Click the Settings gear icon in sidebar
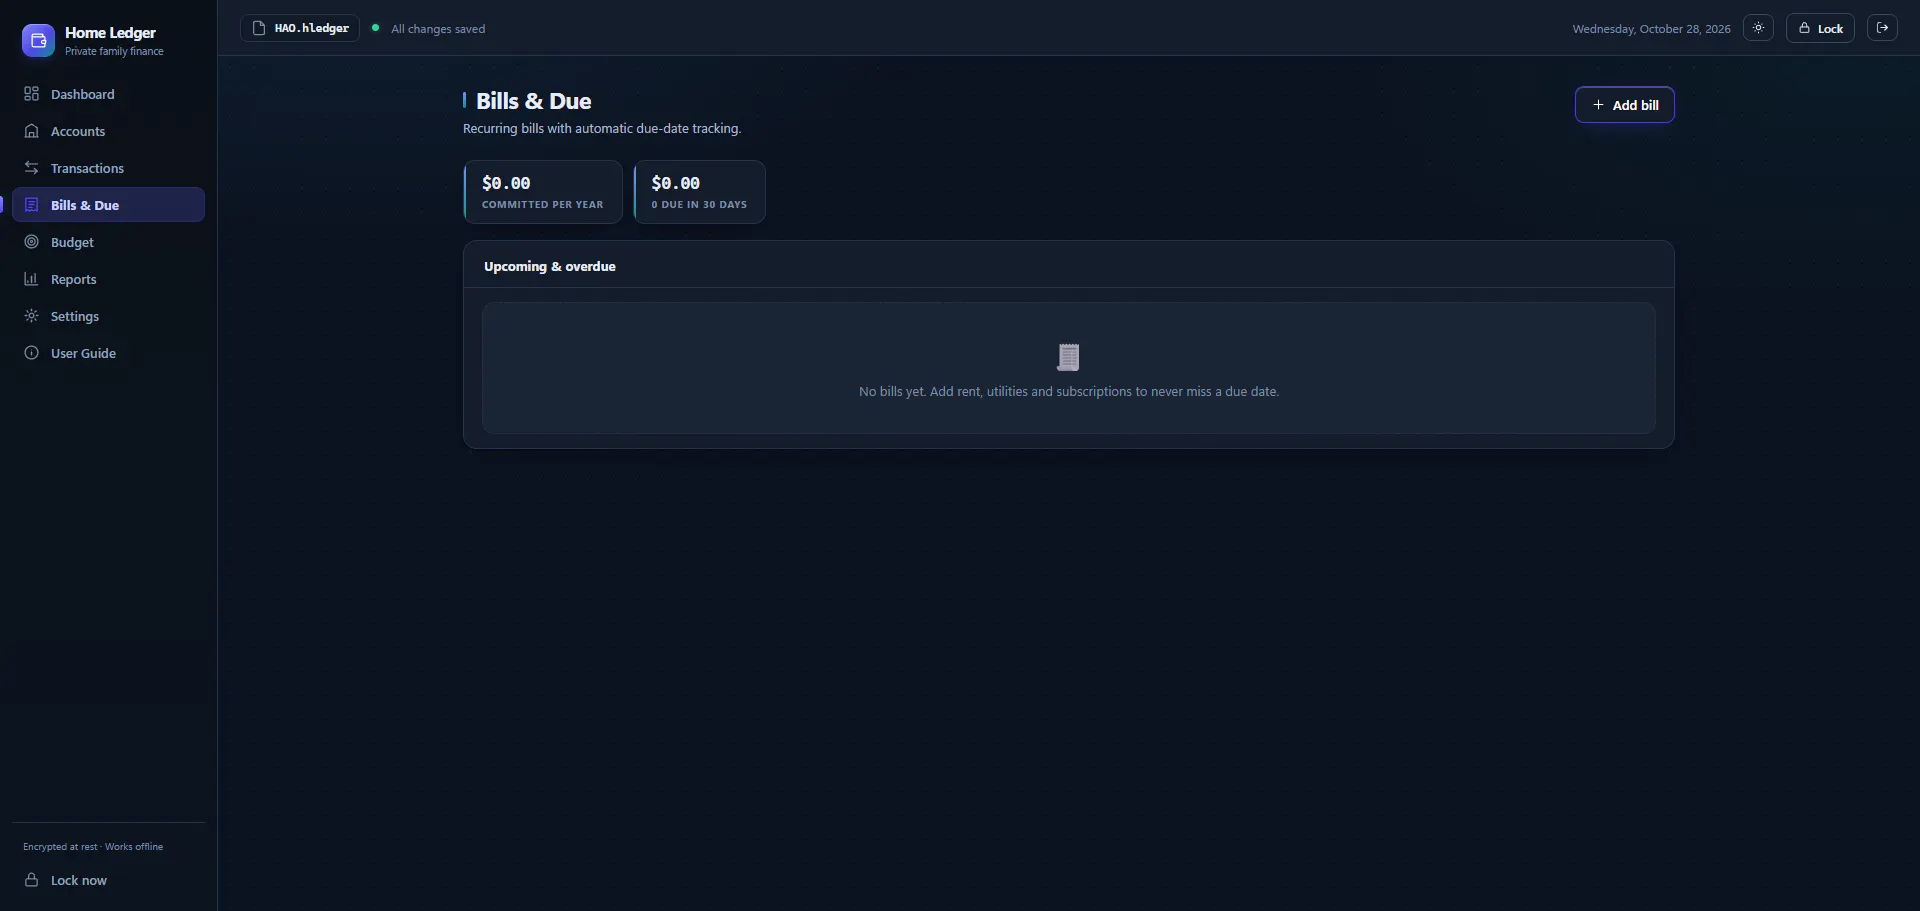This screenshot has width=1920, height=911. pos(31,316)
